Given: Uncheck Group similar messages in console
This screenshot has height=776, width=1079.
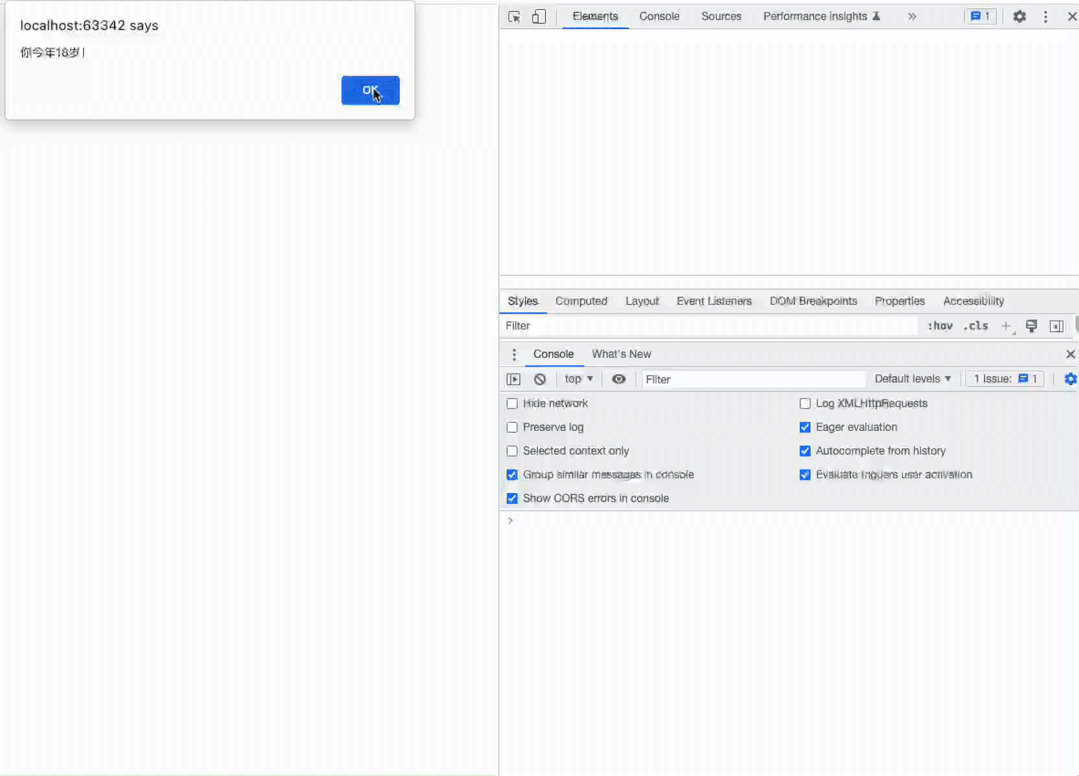Looking at the screenshot, I should [511, 474].
